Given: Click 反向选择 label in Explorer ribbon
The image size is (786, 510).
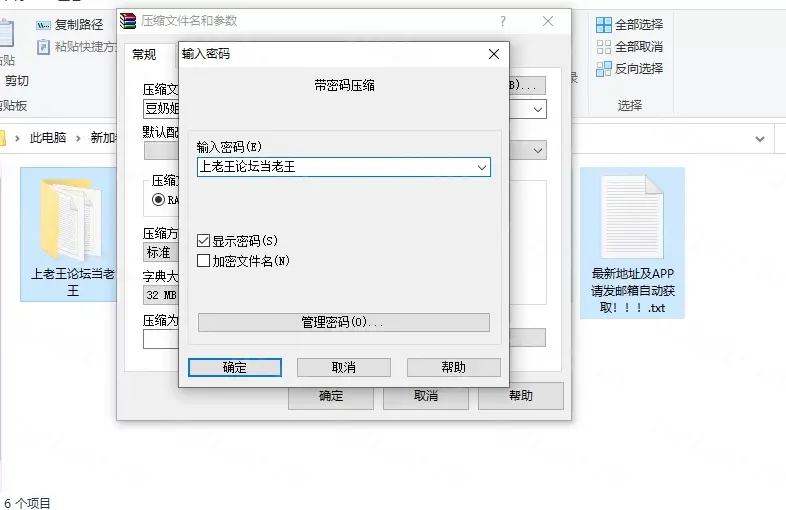Looking at the screenshot, I should point(639,69).
